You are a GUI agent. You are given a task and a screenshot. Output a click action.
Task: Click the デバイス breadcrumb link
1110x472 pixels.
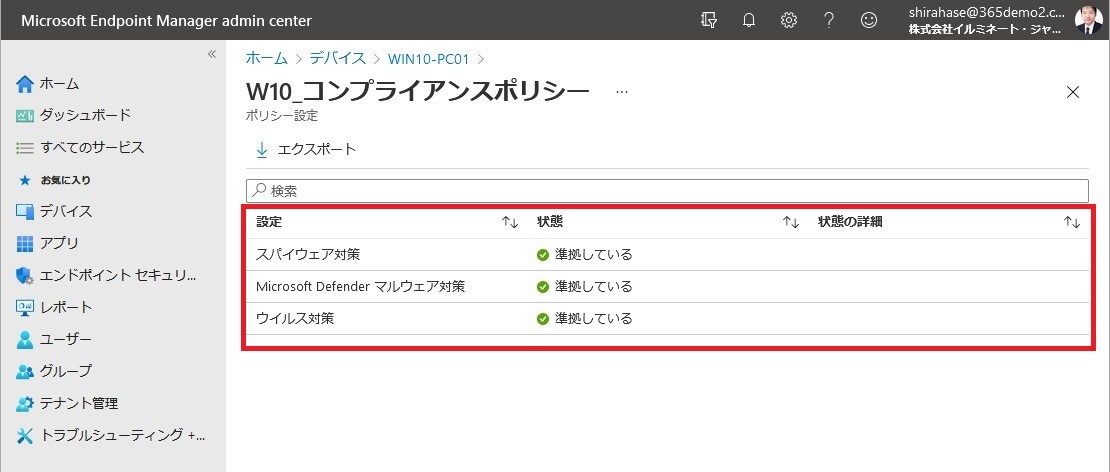(338, 59)
